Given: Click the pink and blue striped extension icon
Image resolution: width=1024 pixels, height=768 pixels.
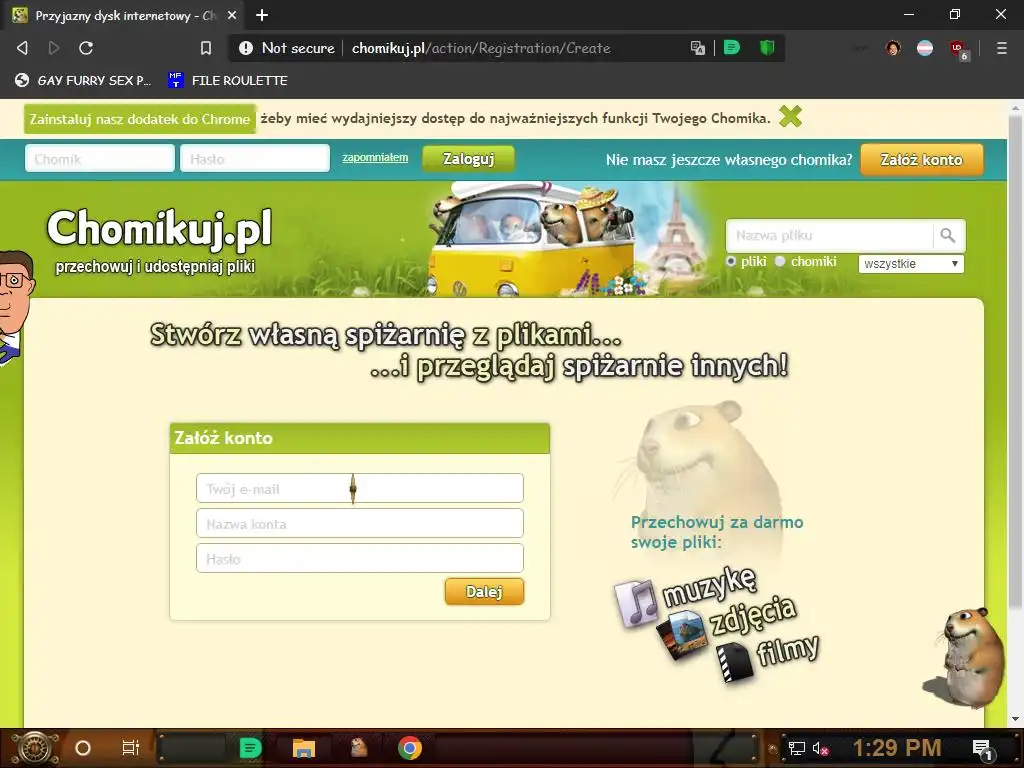Looking at the screenshot, I should click(x=925, y=48).
